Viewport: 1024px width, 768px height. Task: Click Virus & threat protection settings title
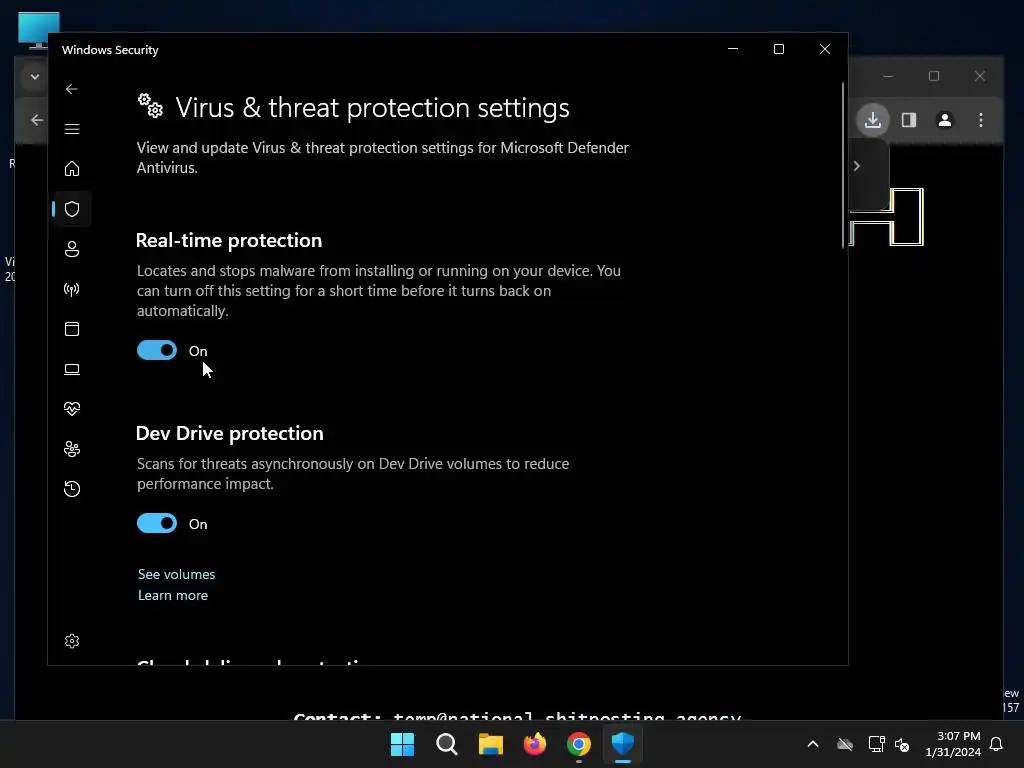372,108
